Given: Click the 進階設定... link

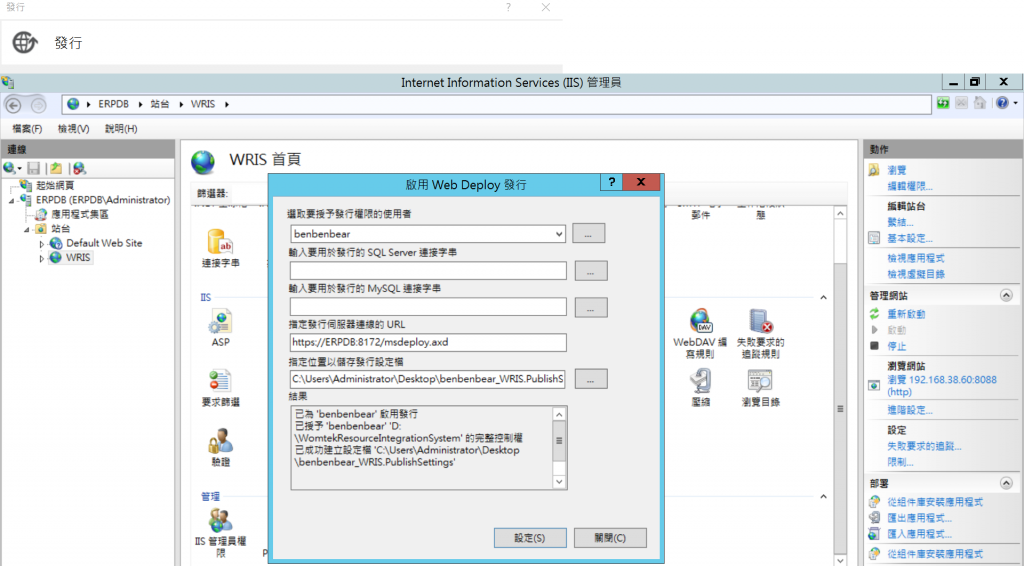Looking at the screenshot, I should [910, 410].
